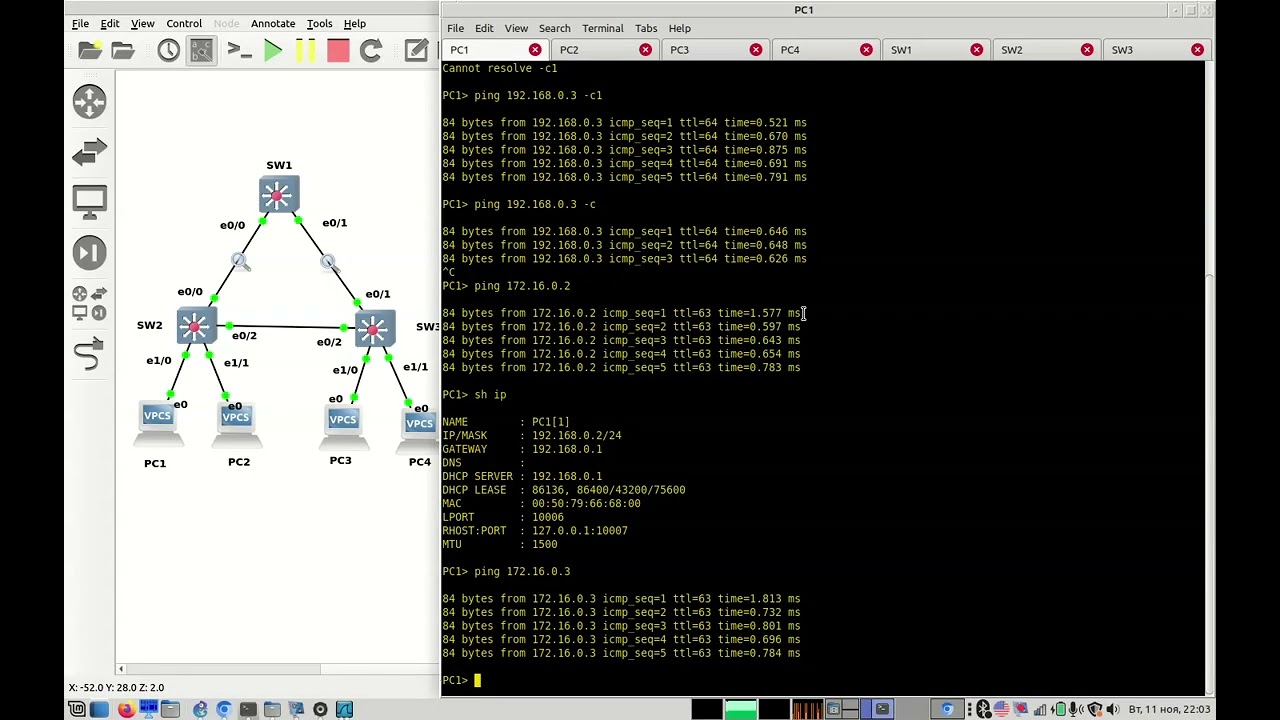Open GNS3 Help menu
The height and width of the screenshot is (720, 1280).
(355, 23)
